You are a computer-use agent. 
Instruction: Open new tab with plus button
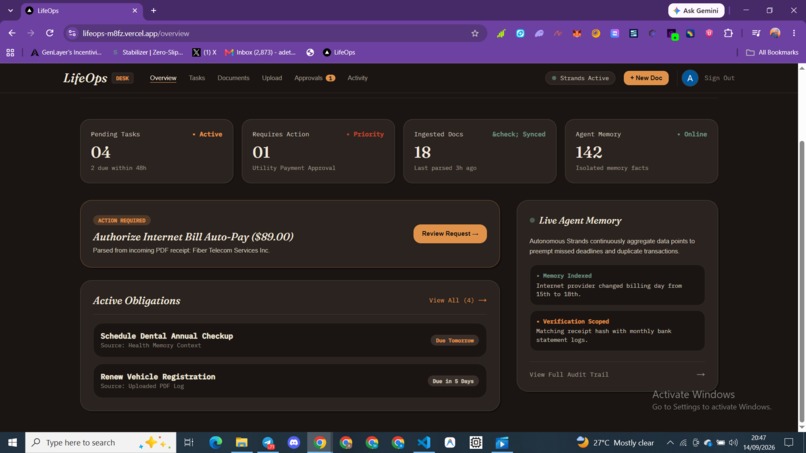(153, 10)
